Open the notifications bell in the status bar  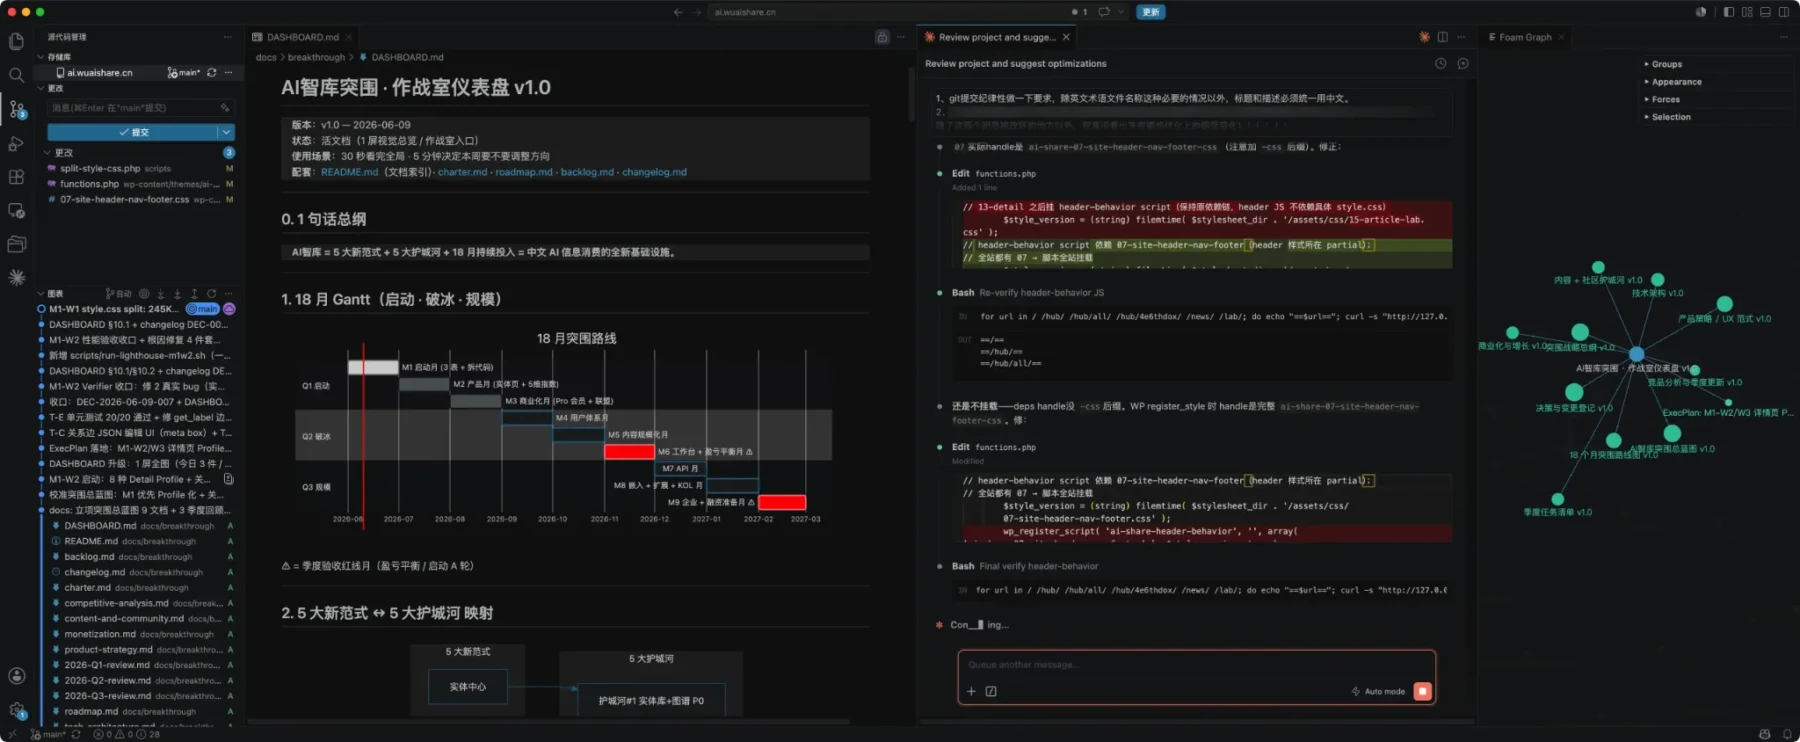(1787, 734)
